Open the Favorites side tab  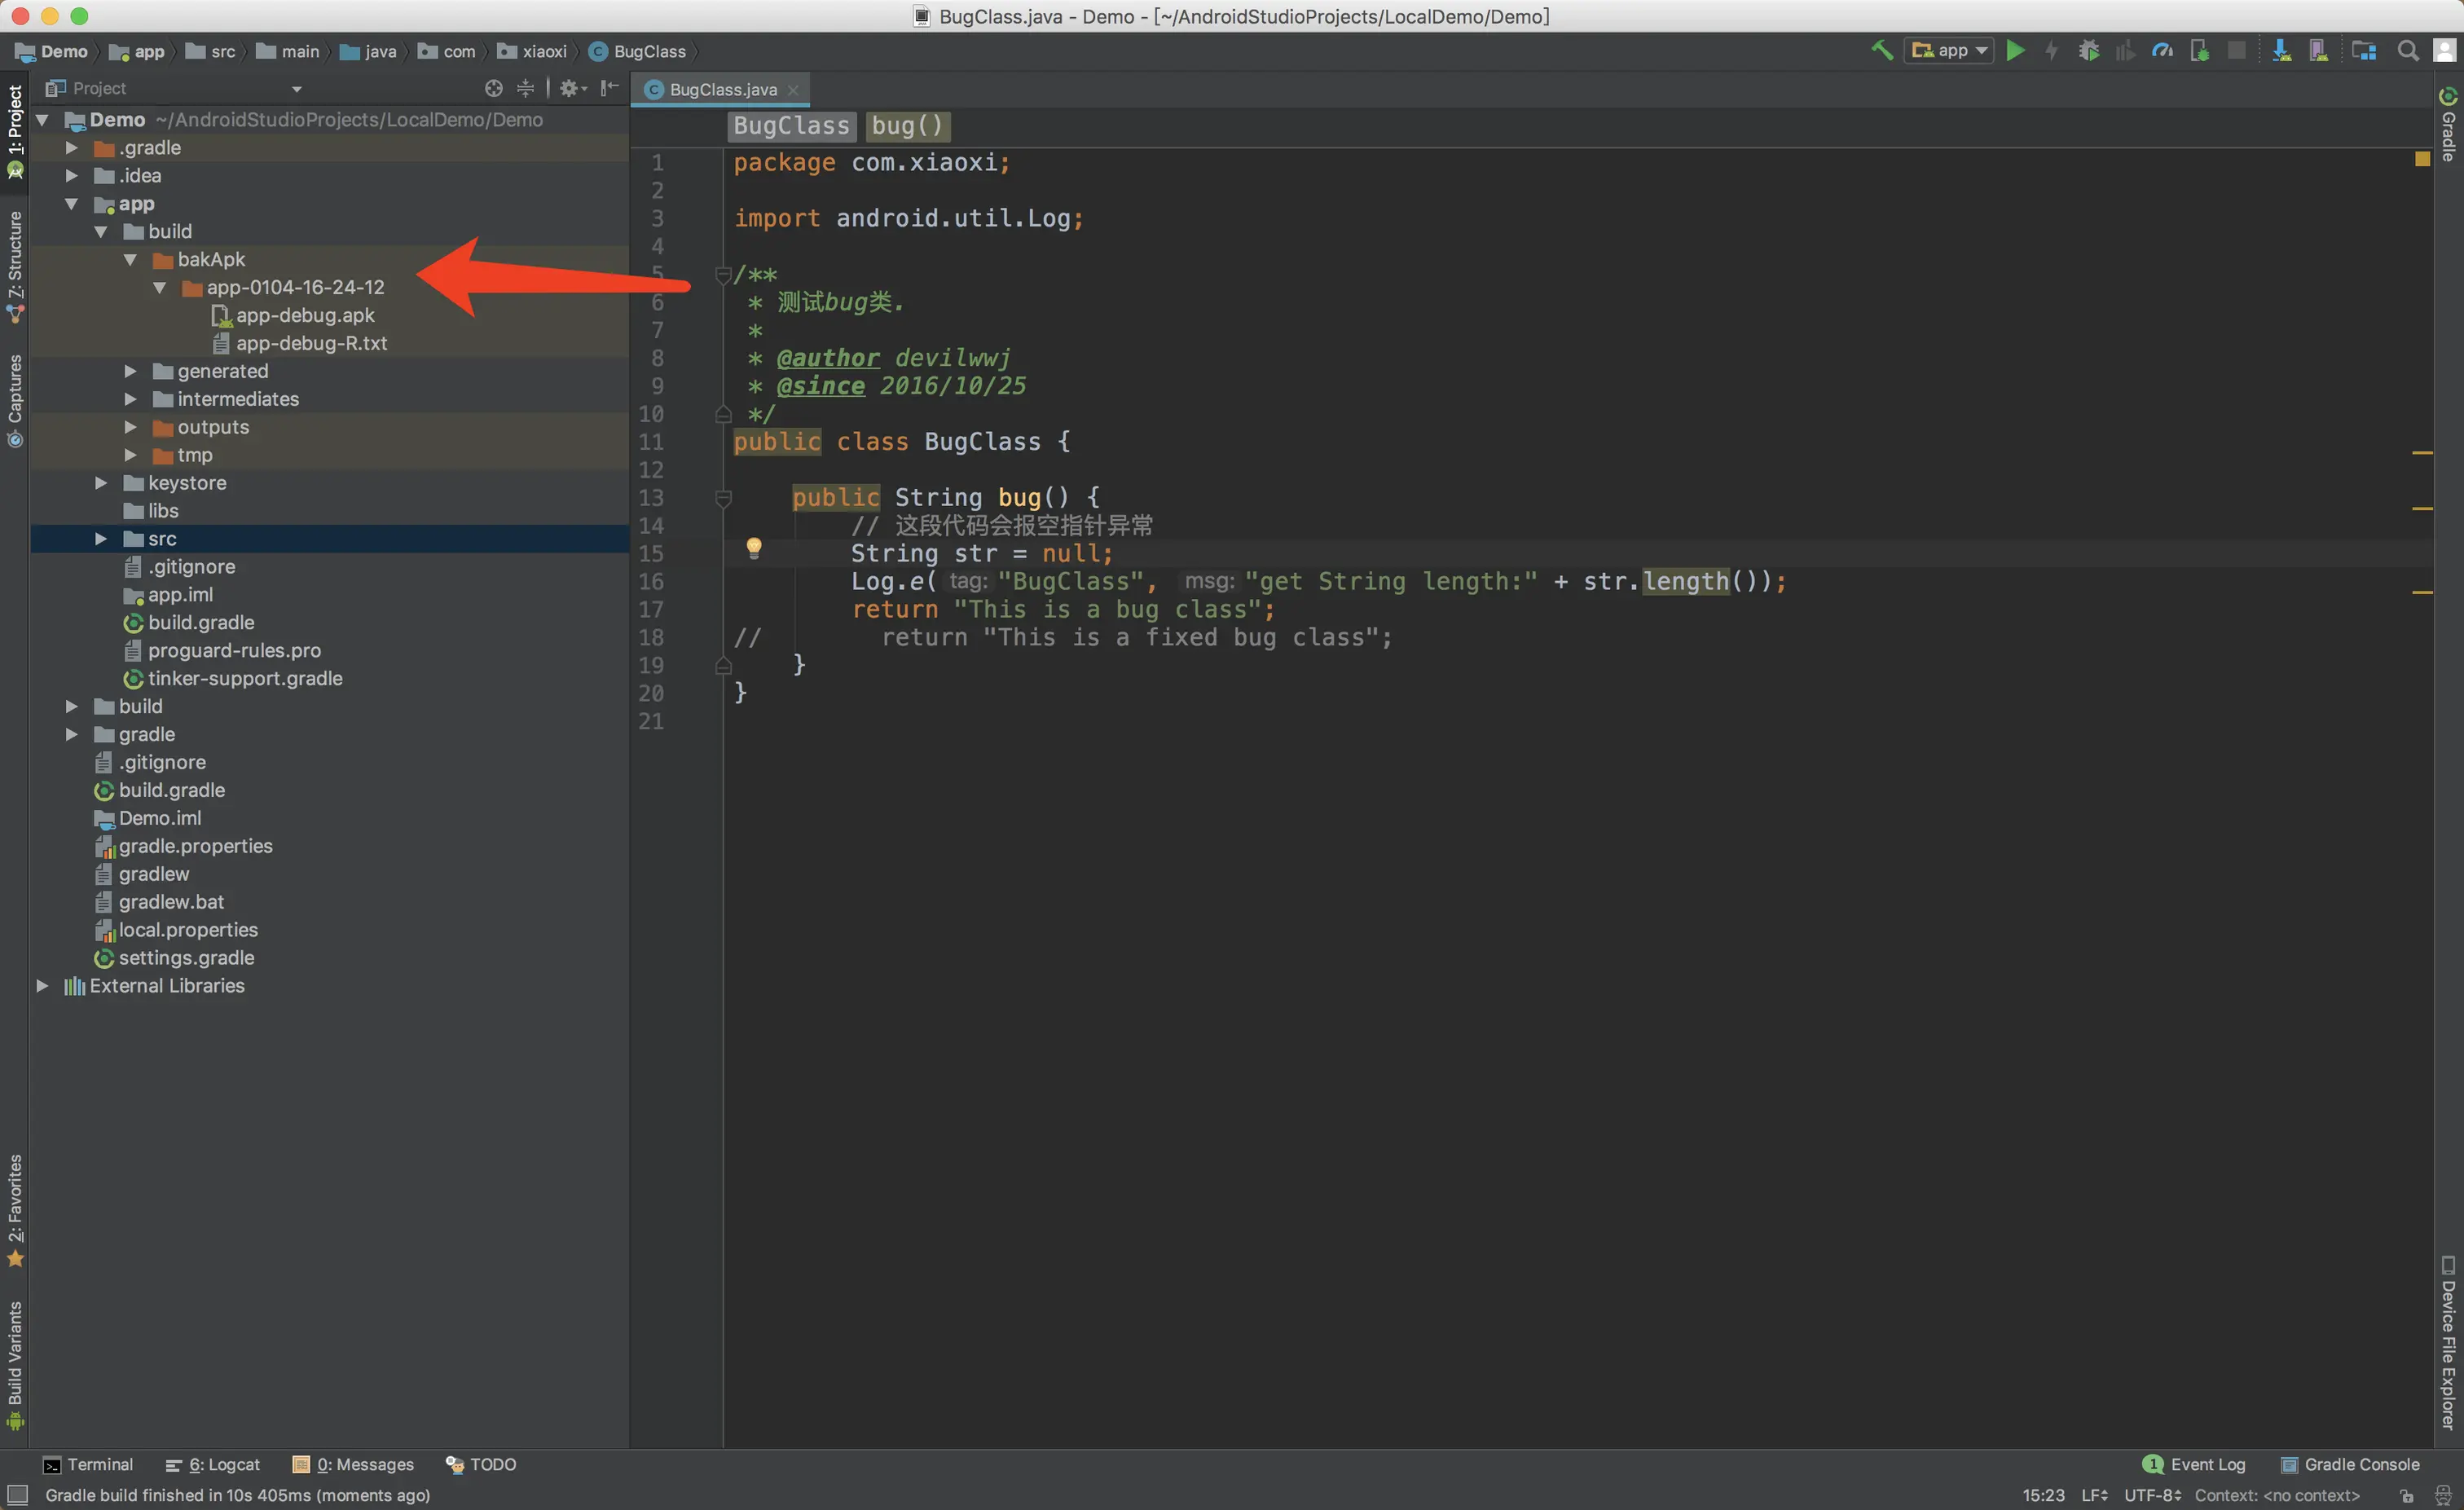click(x=15, y=1211)
